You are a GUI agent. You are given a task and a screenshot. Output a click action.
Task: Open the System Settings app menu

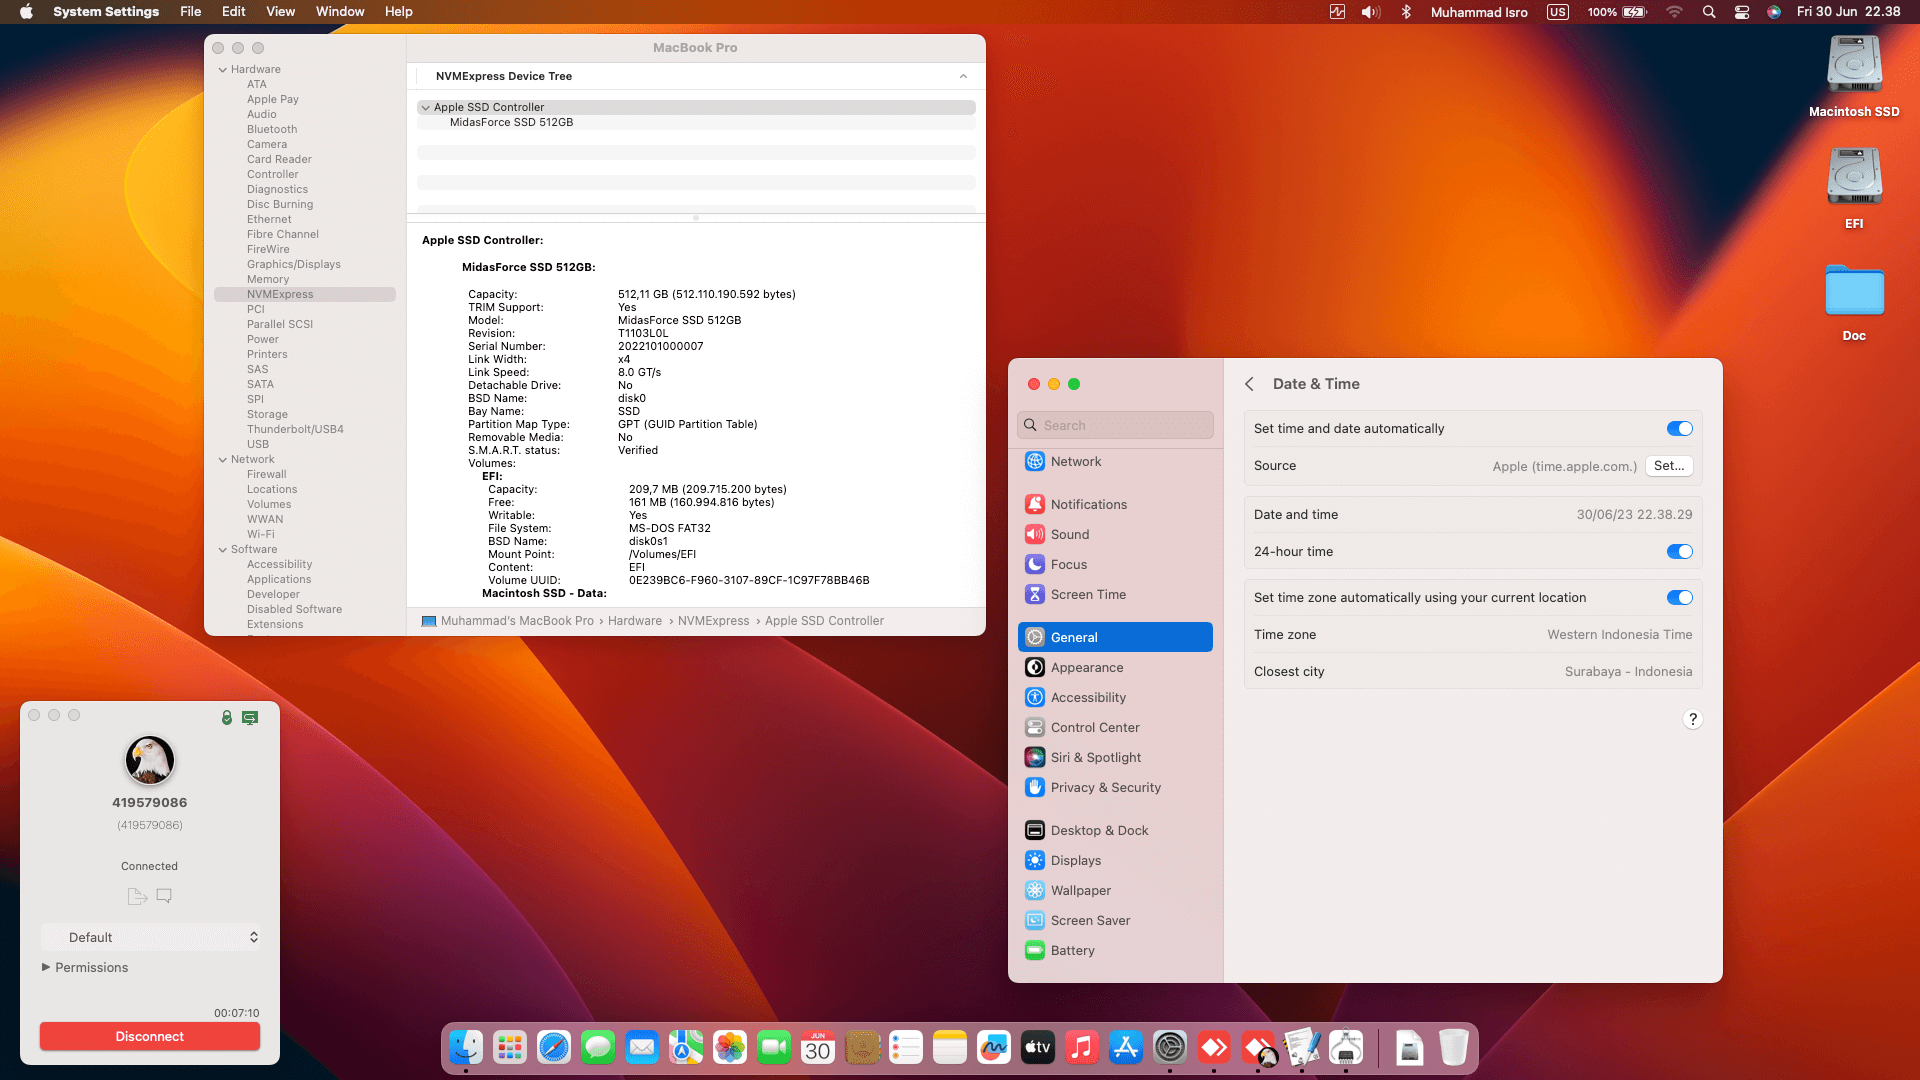pos(106,12)
